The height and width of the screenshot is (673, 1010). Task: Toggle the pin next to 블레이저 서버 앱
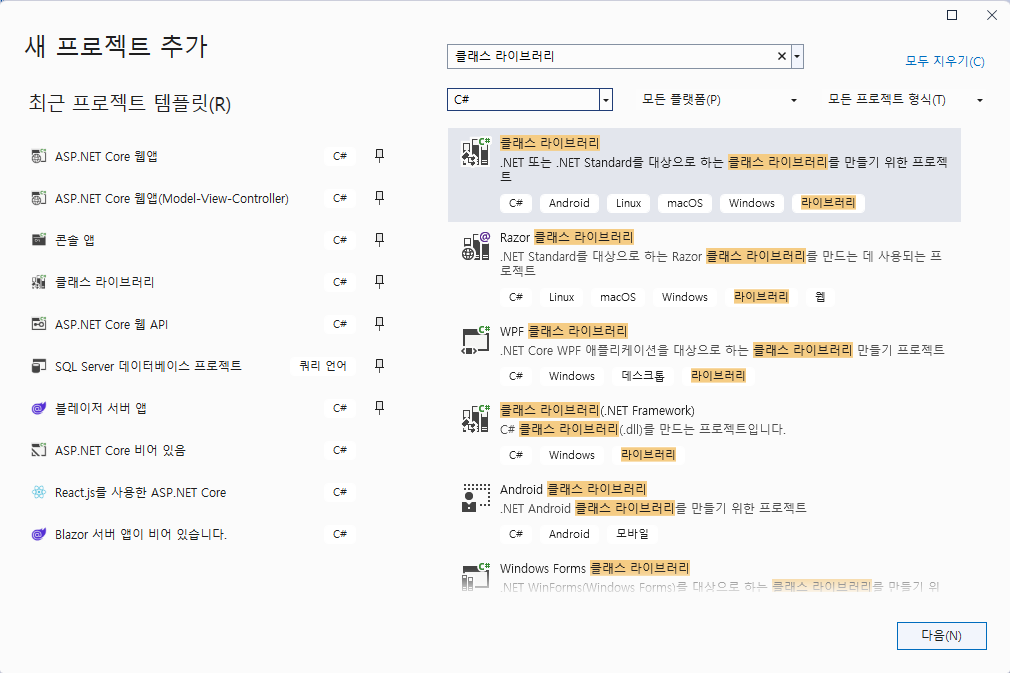click(379, 408)
